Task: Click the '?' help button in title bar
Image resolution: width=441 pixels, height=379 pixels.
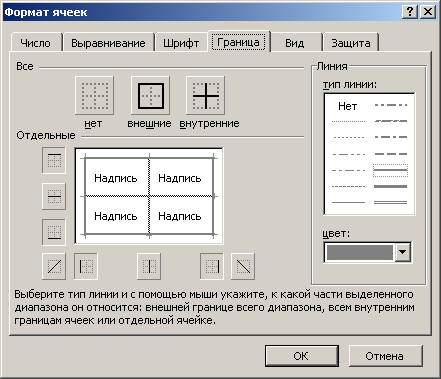Action: point(410,12)
